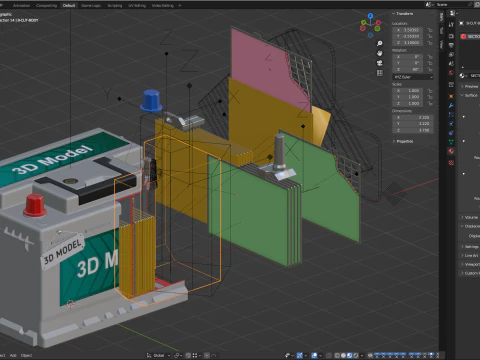Lock the Scale Z value
Viewport: 480px width, 360px height.
pos(430,104)
